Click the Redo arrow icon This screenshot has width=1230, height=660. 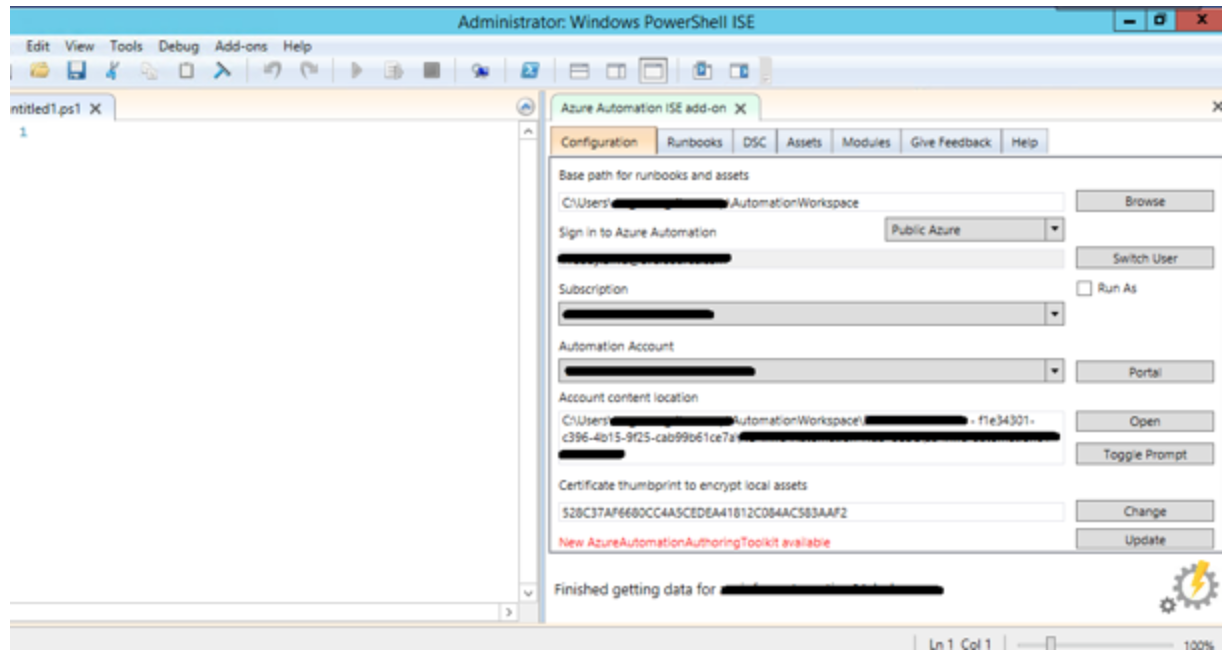pyautogui.click(x=308, y=72)
